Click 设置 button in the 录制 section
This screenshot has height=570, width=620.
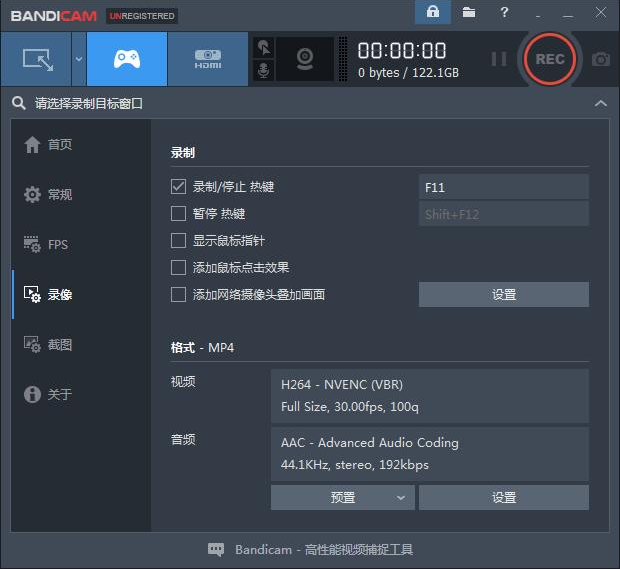[504, 294]
